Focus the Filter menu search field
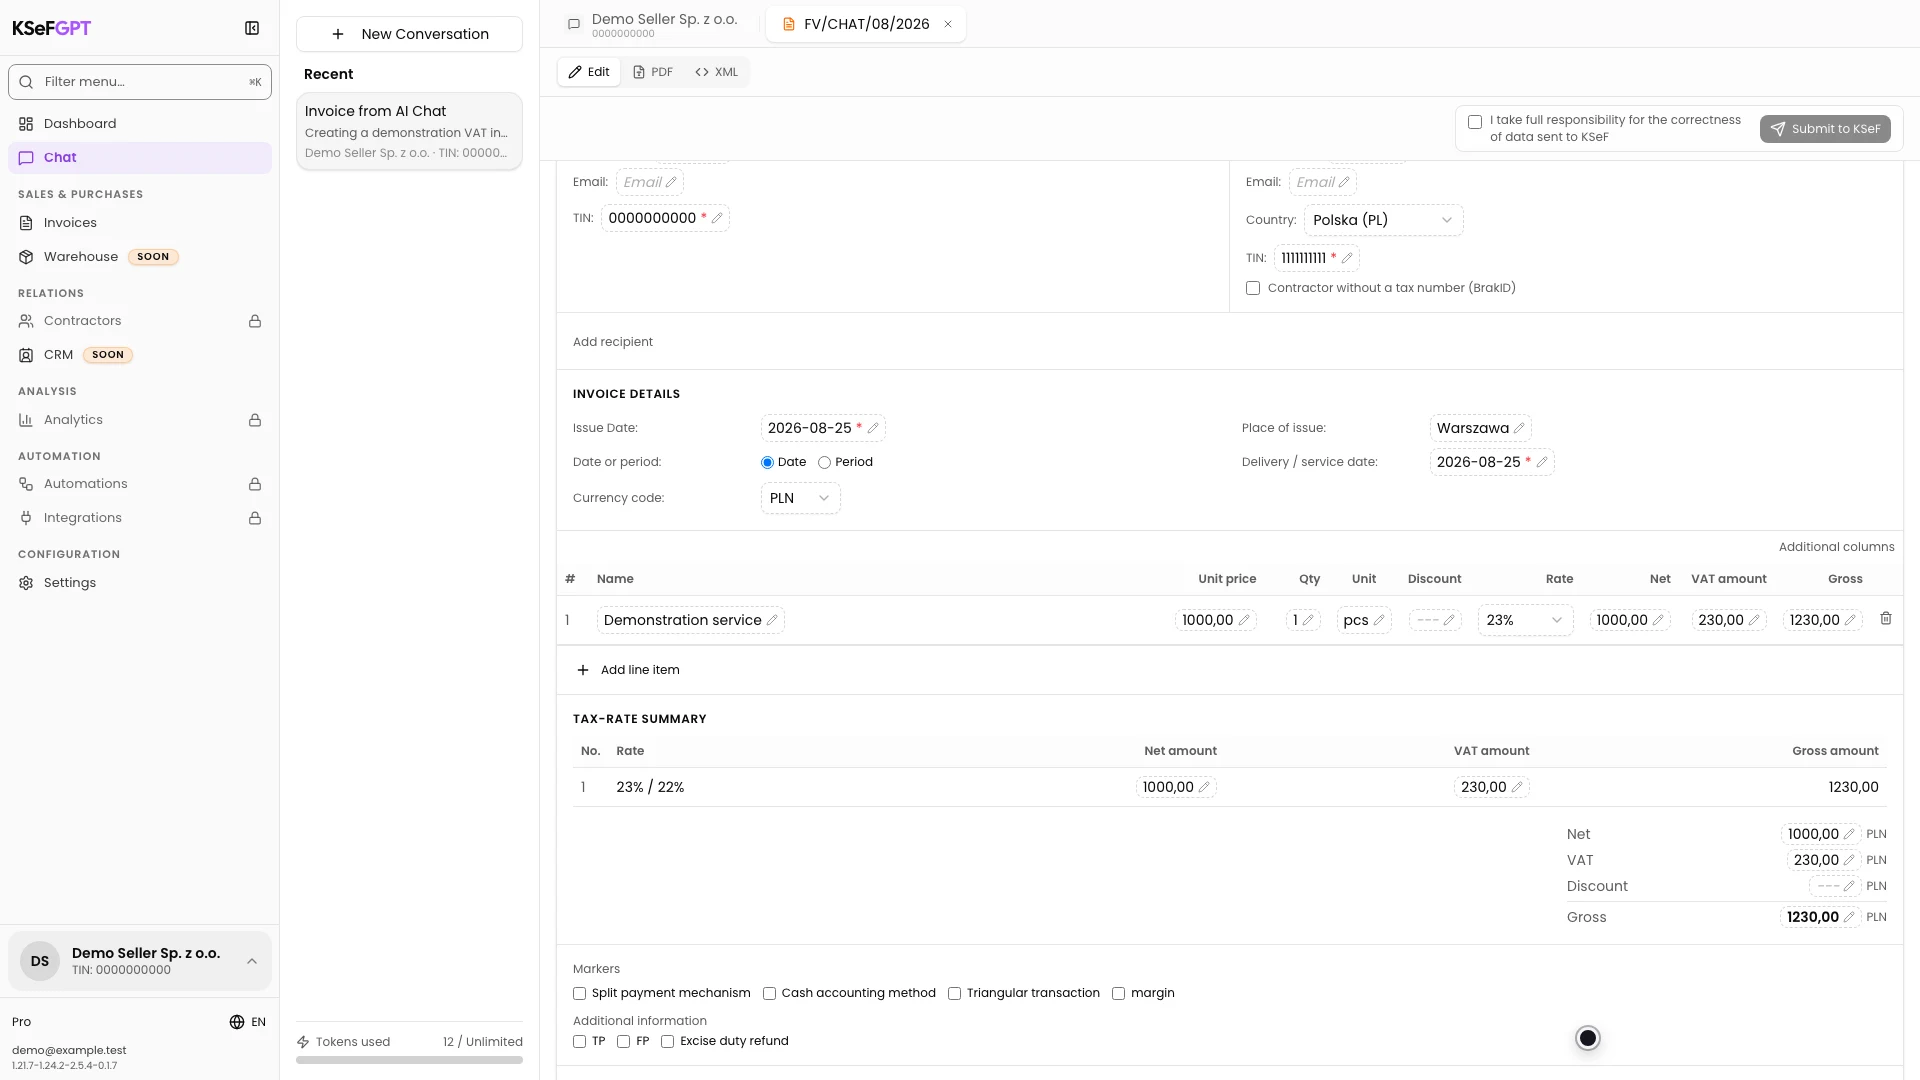Screen dimensions: 1920x1080 click(140, 82)
